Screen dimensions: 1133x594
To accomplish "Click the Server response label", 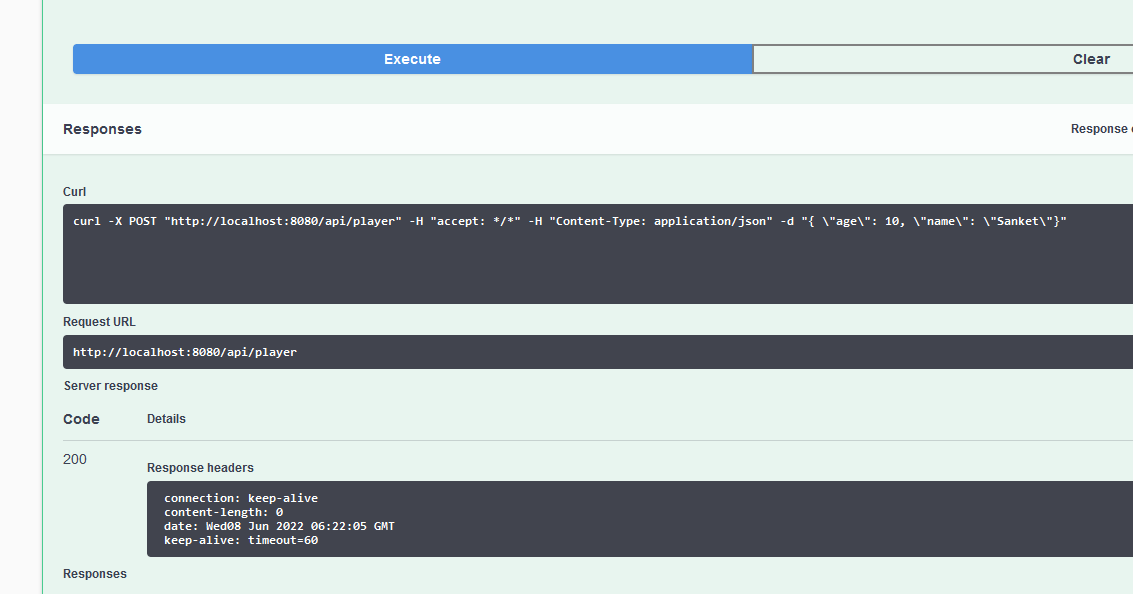I will (x=110, y=385).
